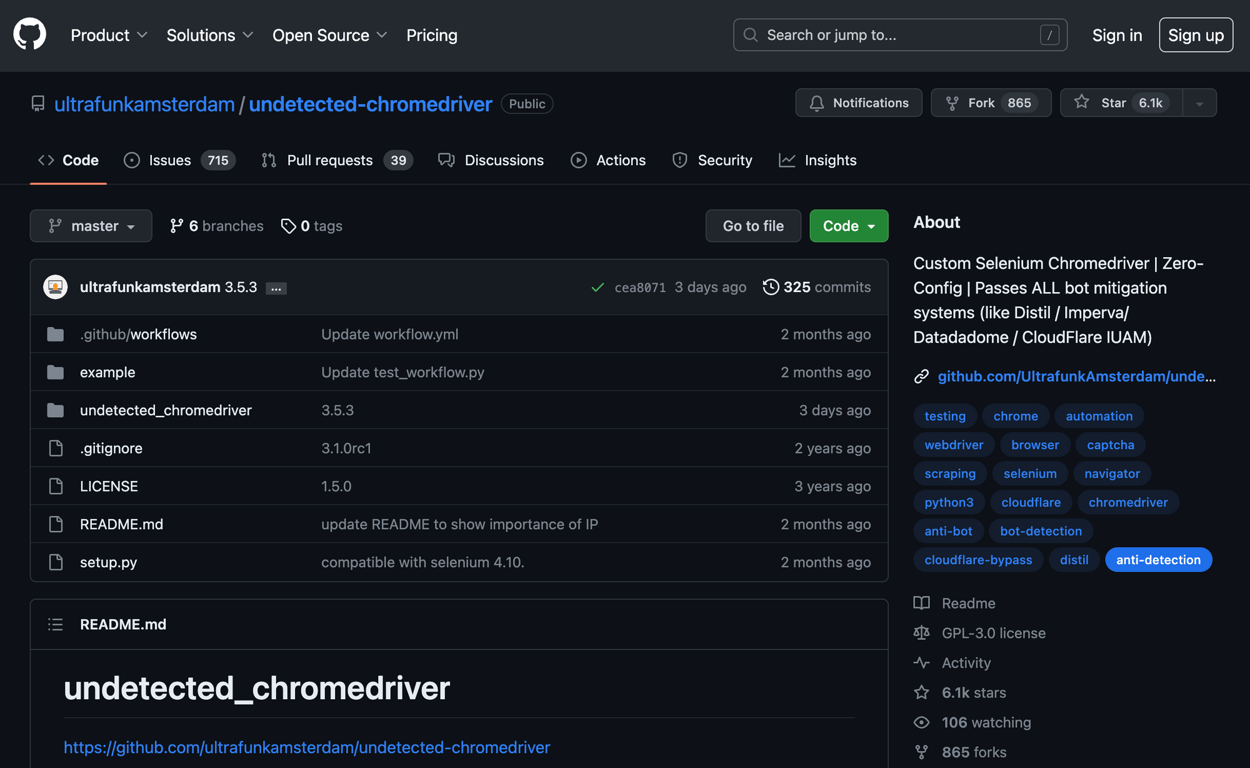Click the ultrafunkamsterdam avatar image
This screenshot has height=768, width=1250.
[x=56, y=287]
